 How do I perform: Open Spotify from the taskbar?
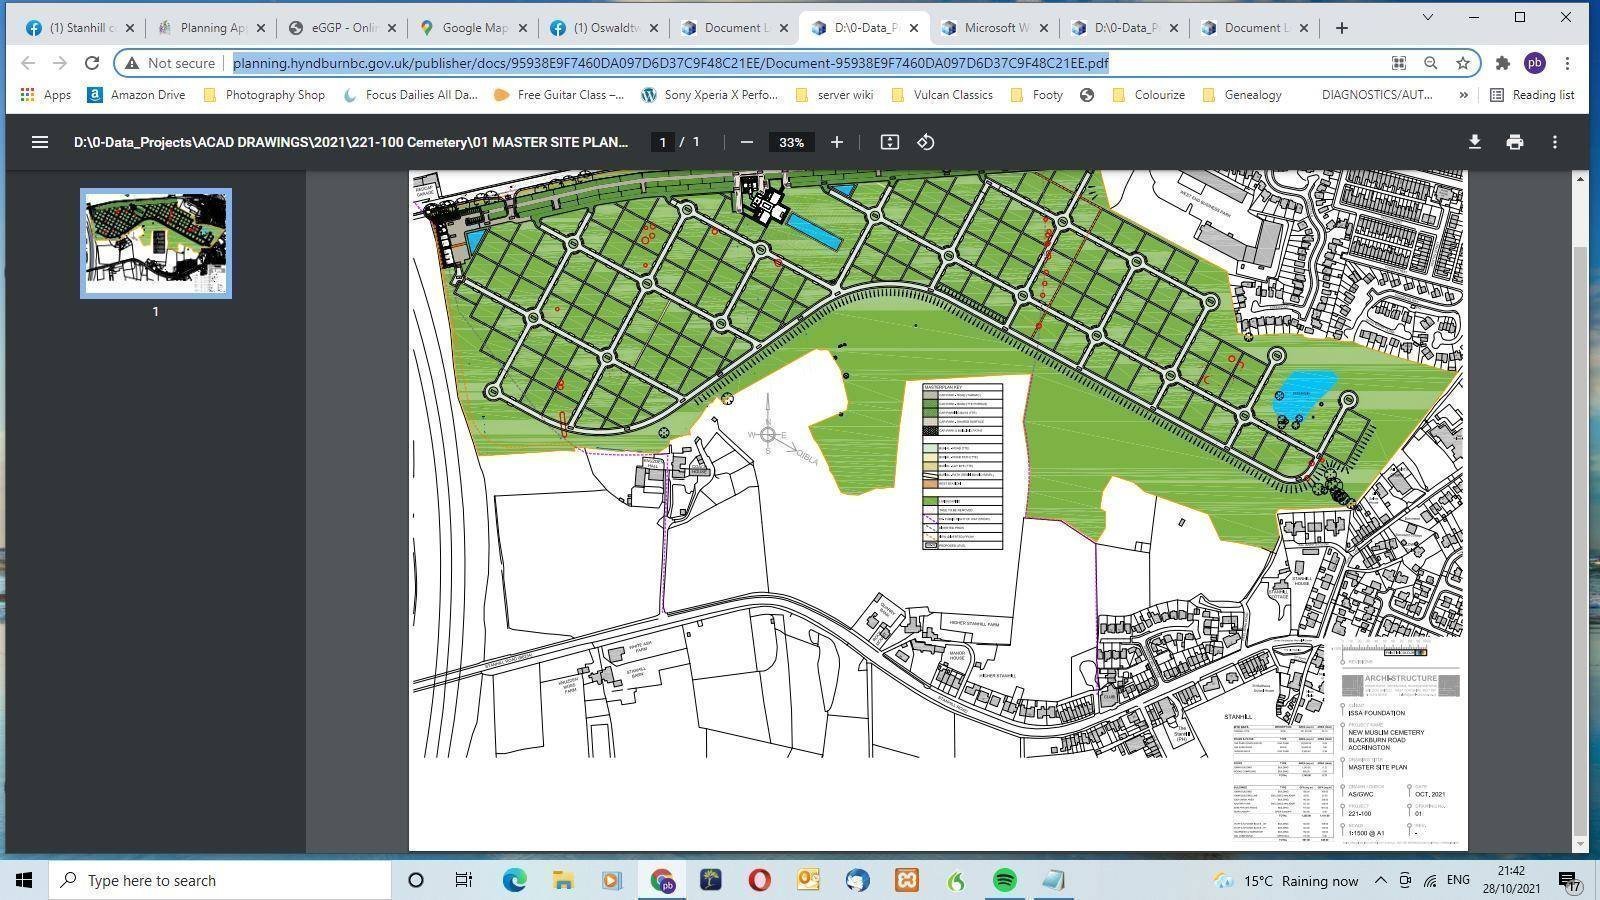pyautogui.click(x=1005, y=880)
